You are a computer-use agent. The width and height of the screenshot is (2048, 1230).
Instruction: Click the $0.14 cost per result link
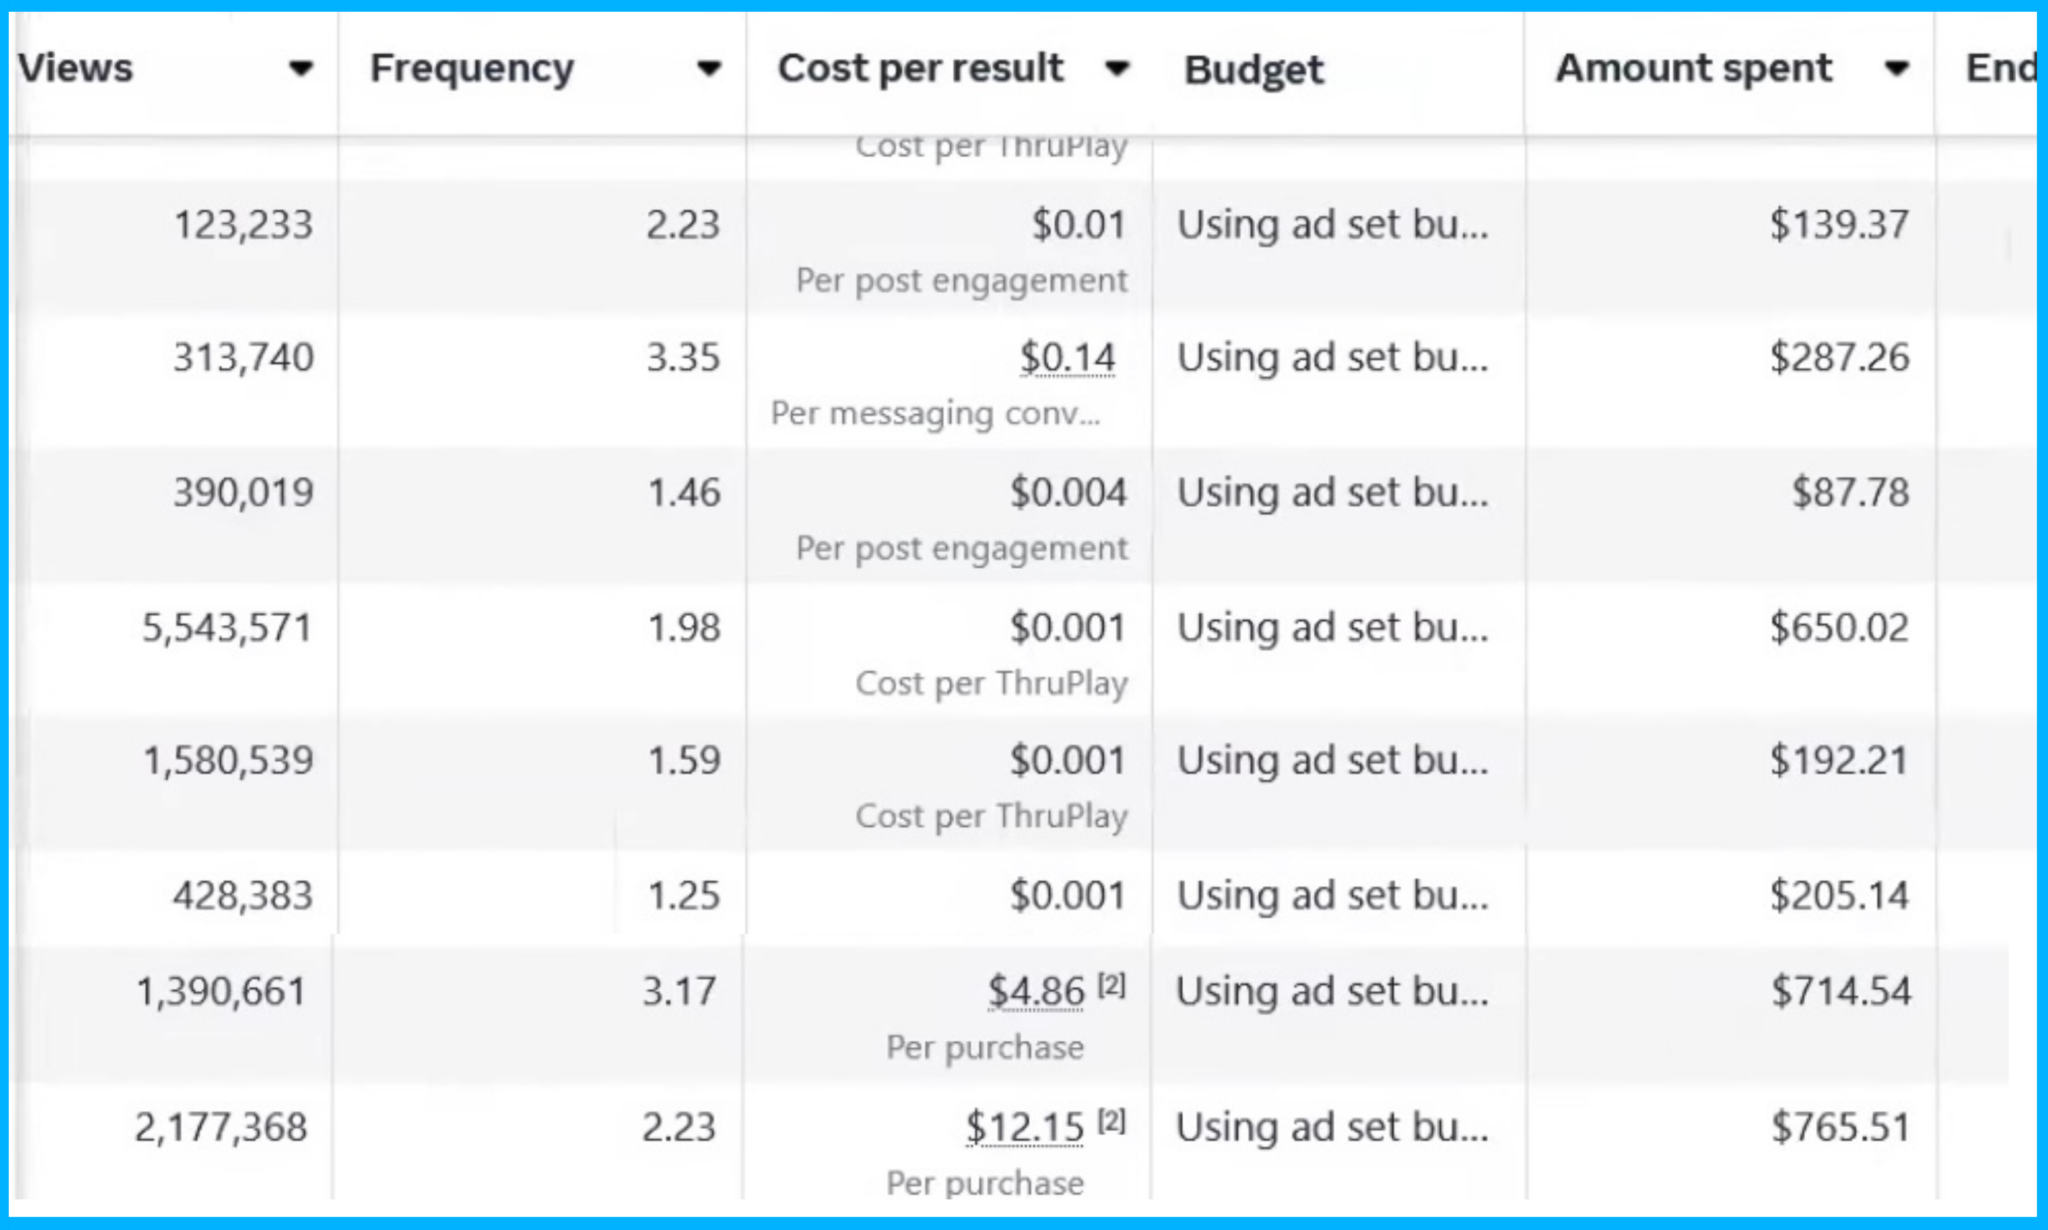[x=1067, y=358]
